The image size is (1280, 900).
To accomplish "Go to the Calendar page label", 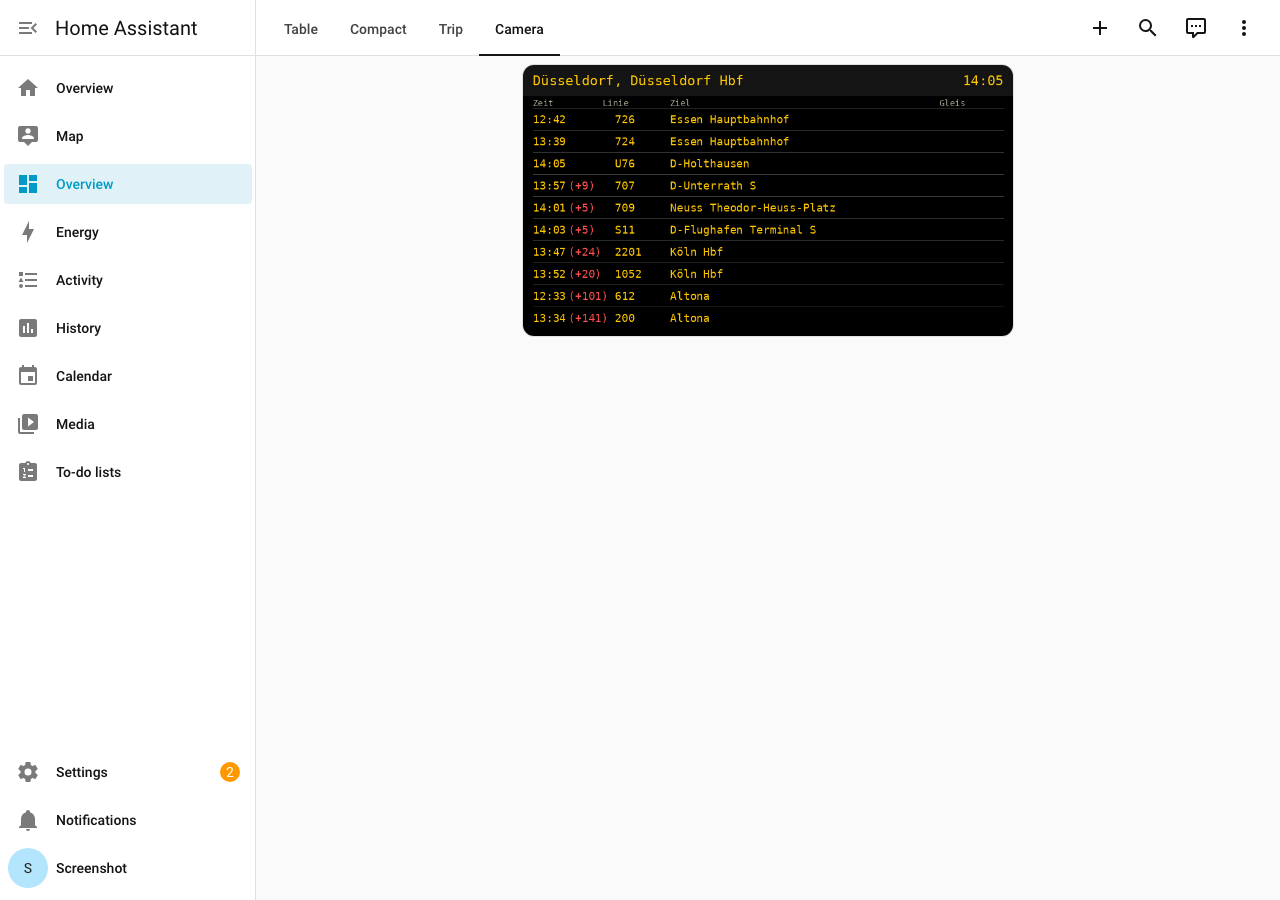I will coord(84,376).
